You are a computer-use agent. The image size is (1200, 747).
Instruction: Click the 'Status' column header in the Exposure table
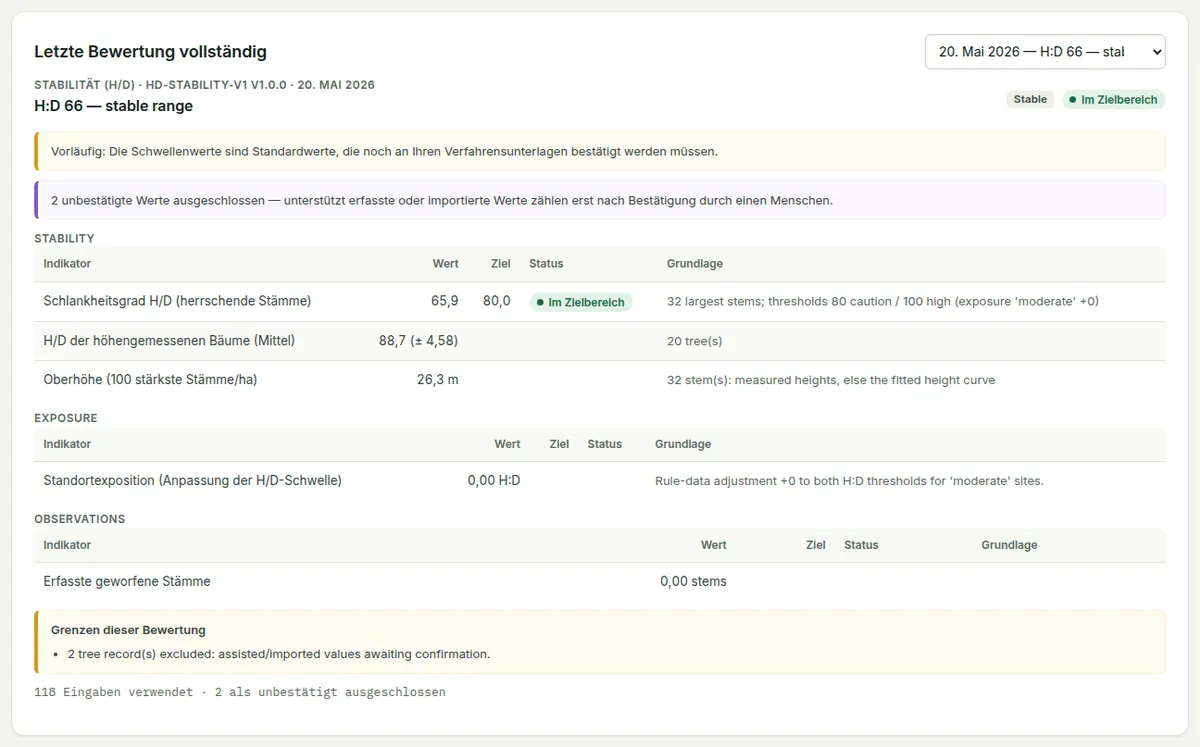coord(604,444)
